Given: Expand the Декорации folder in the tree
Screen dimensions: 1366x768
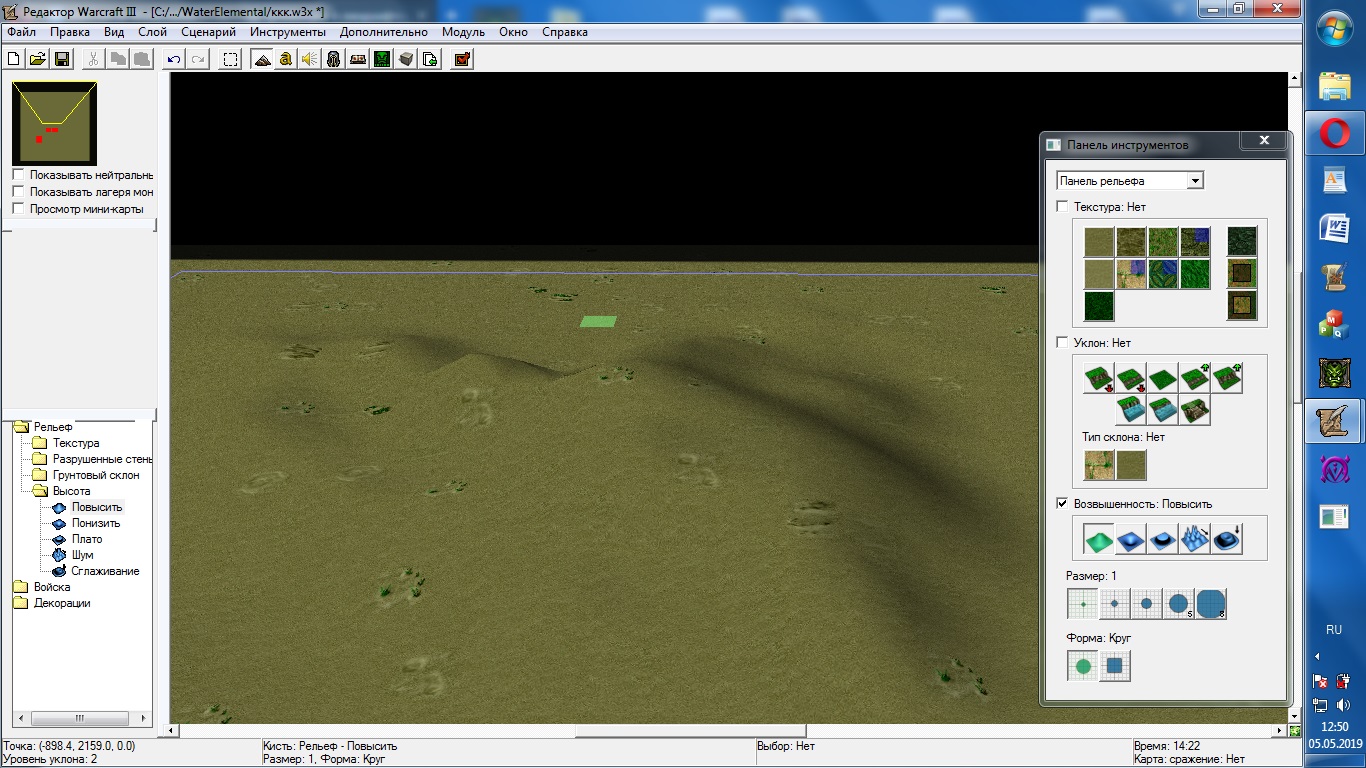Looking at the screenshot, I should point(21,603).
